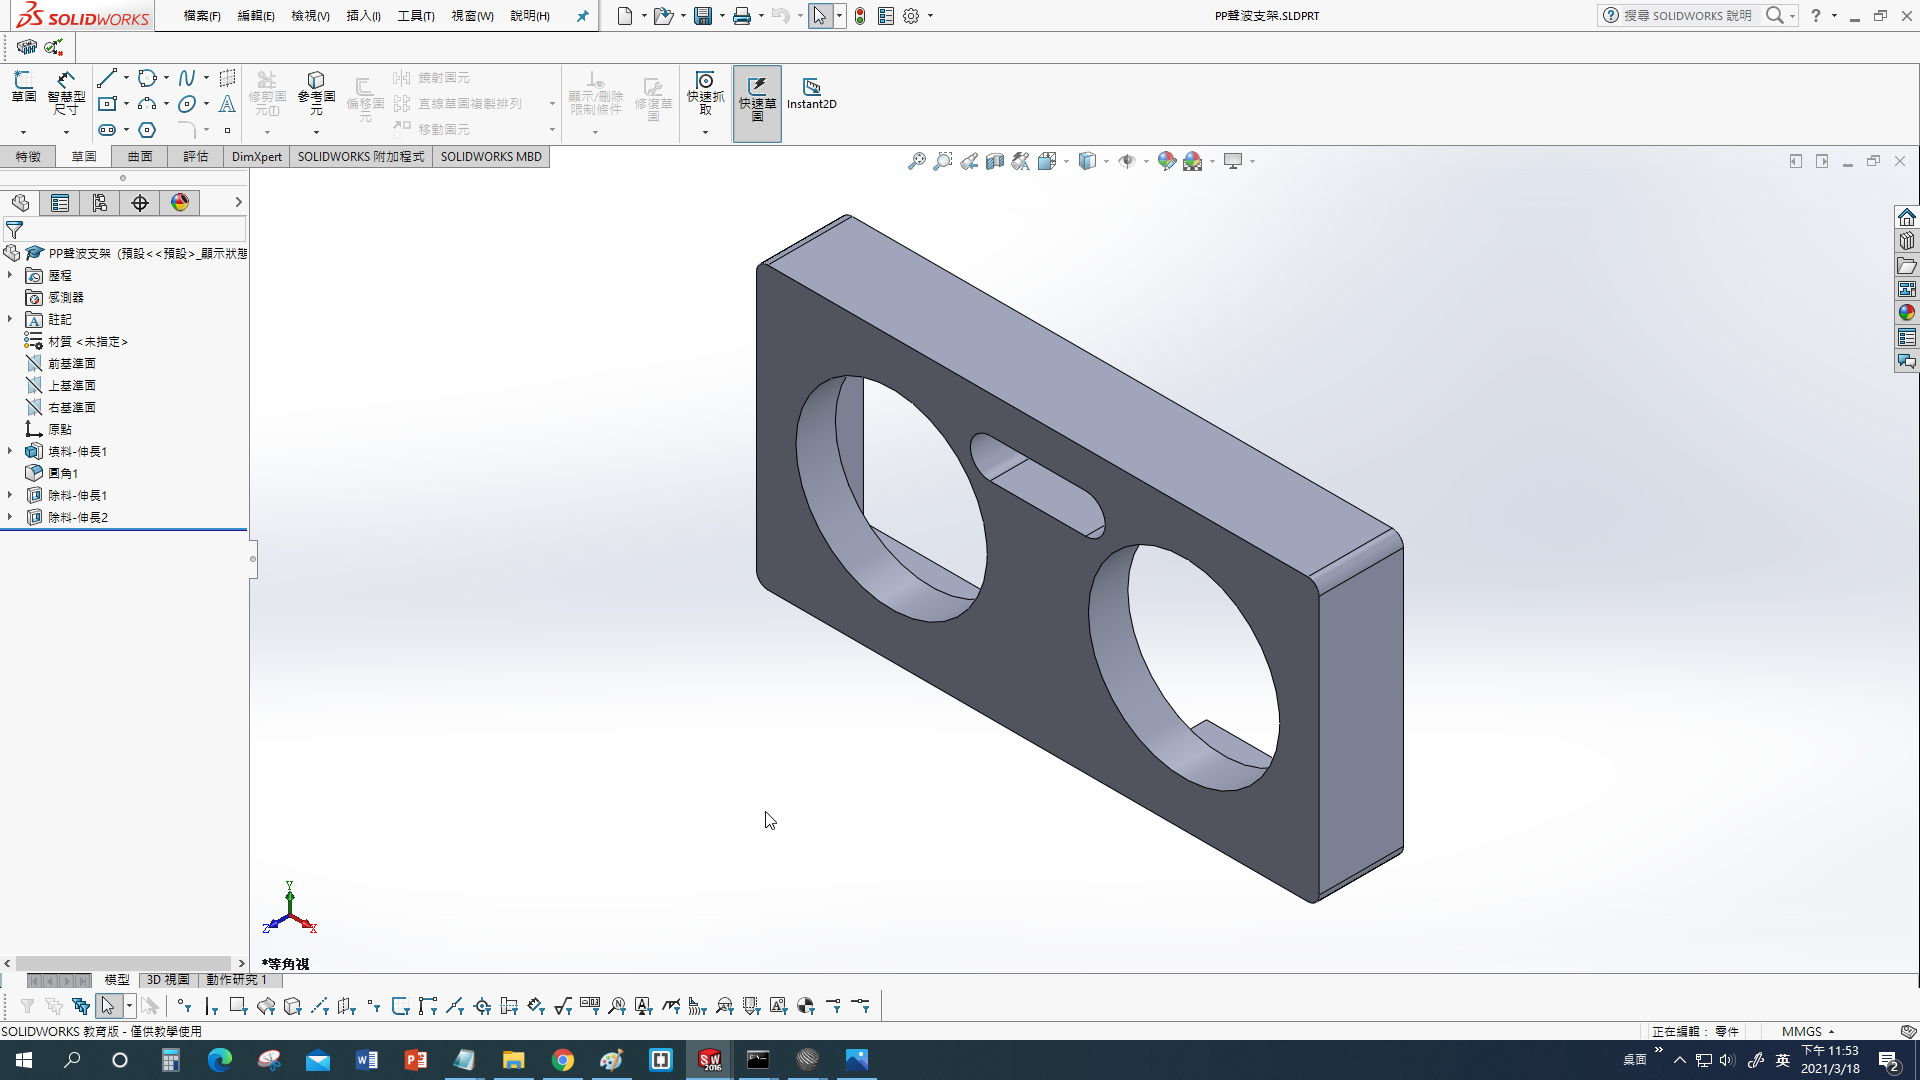Click the Save toolbar icon
The height and width of the screenshot is (1080, 1920).
(703, 16)
